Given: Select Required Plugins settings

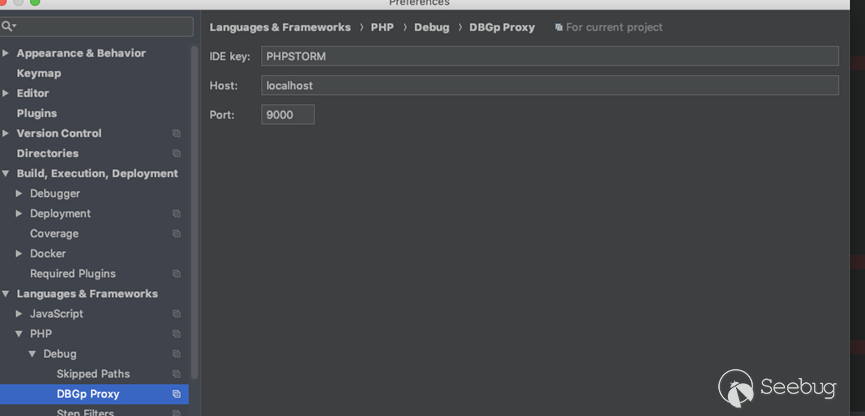Looking at the screenshot, I should tap(73, 274).
